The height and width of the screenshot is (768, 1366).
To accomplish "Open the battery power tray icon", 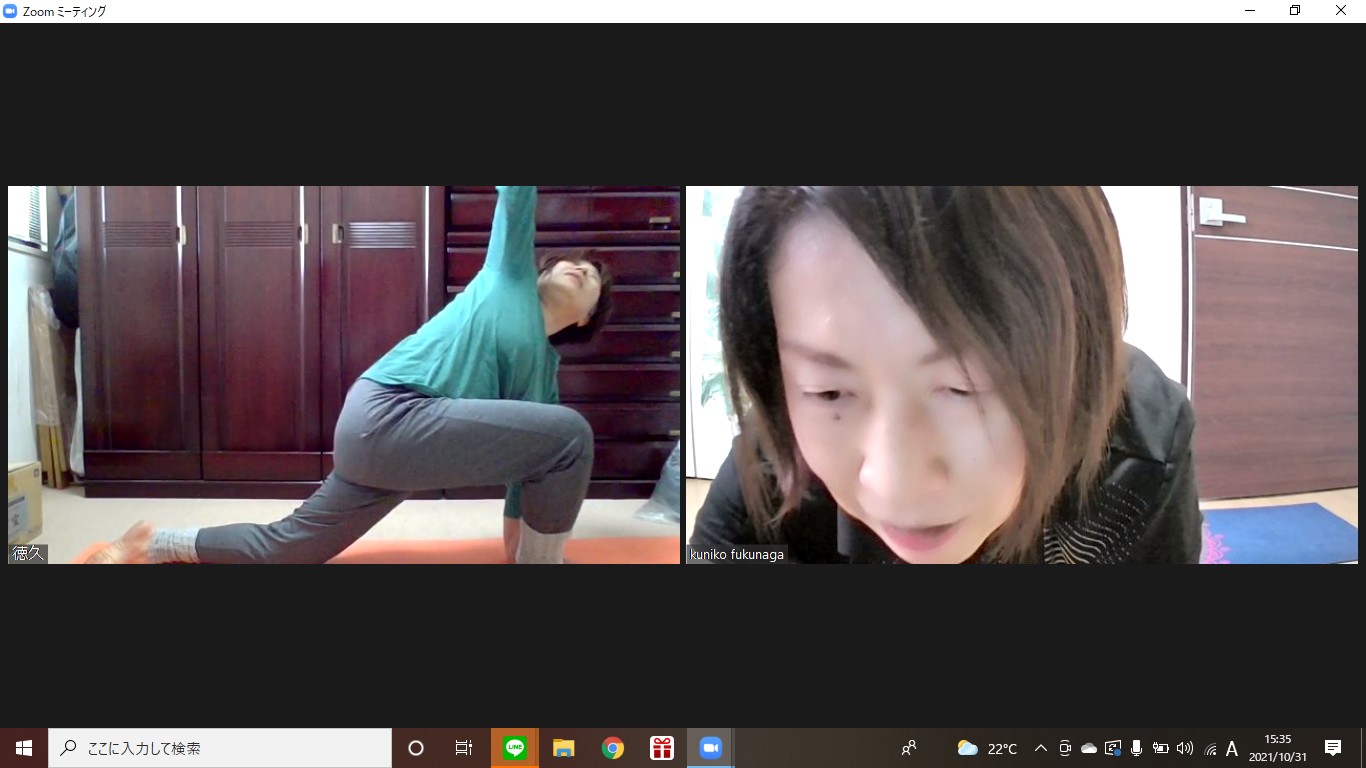I will 1161,748.
